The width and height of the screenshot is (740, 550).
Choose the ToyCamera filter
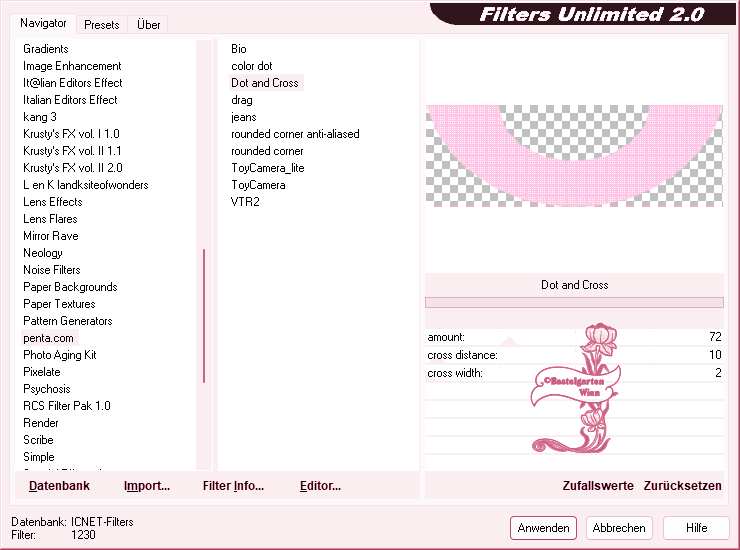[258, 185]
